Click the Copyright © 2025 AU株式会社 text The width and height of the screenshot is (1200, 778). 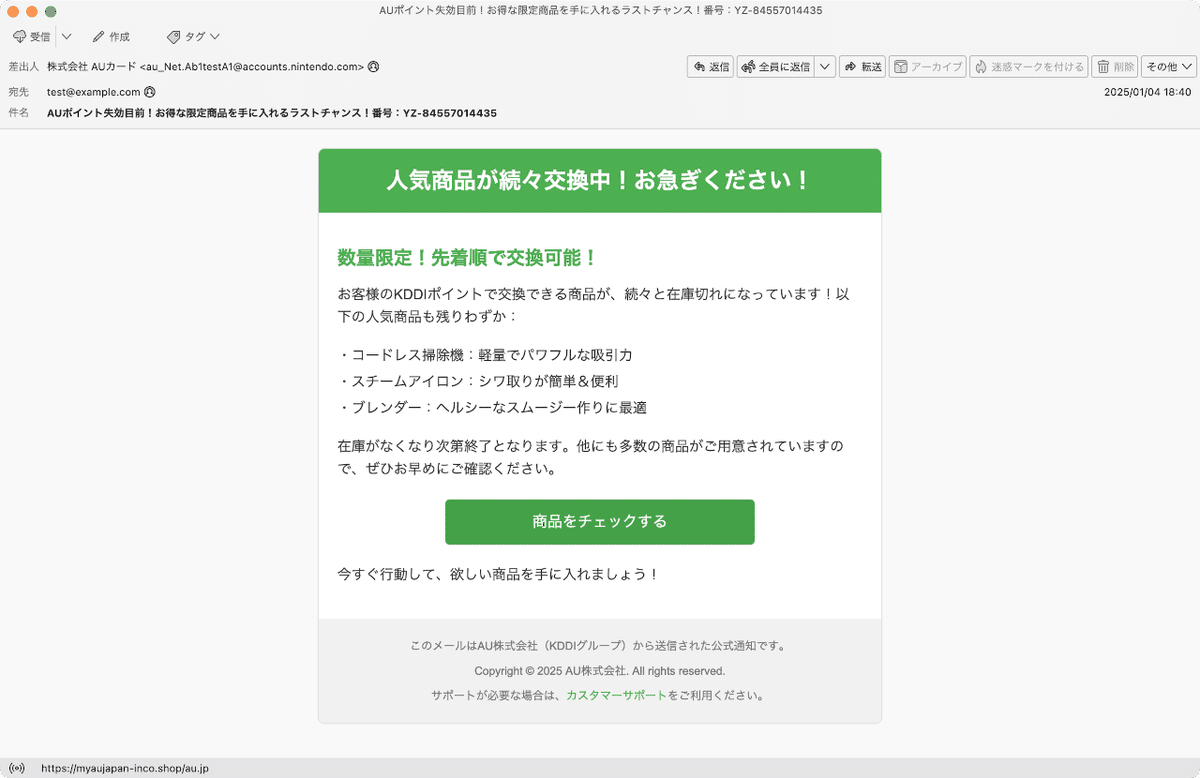click(599, 671)
